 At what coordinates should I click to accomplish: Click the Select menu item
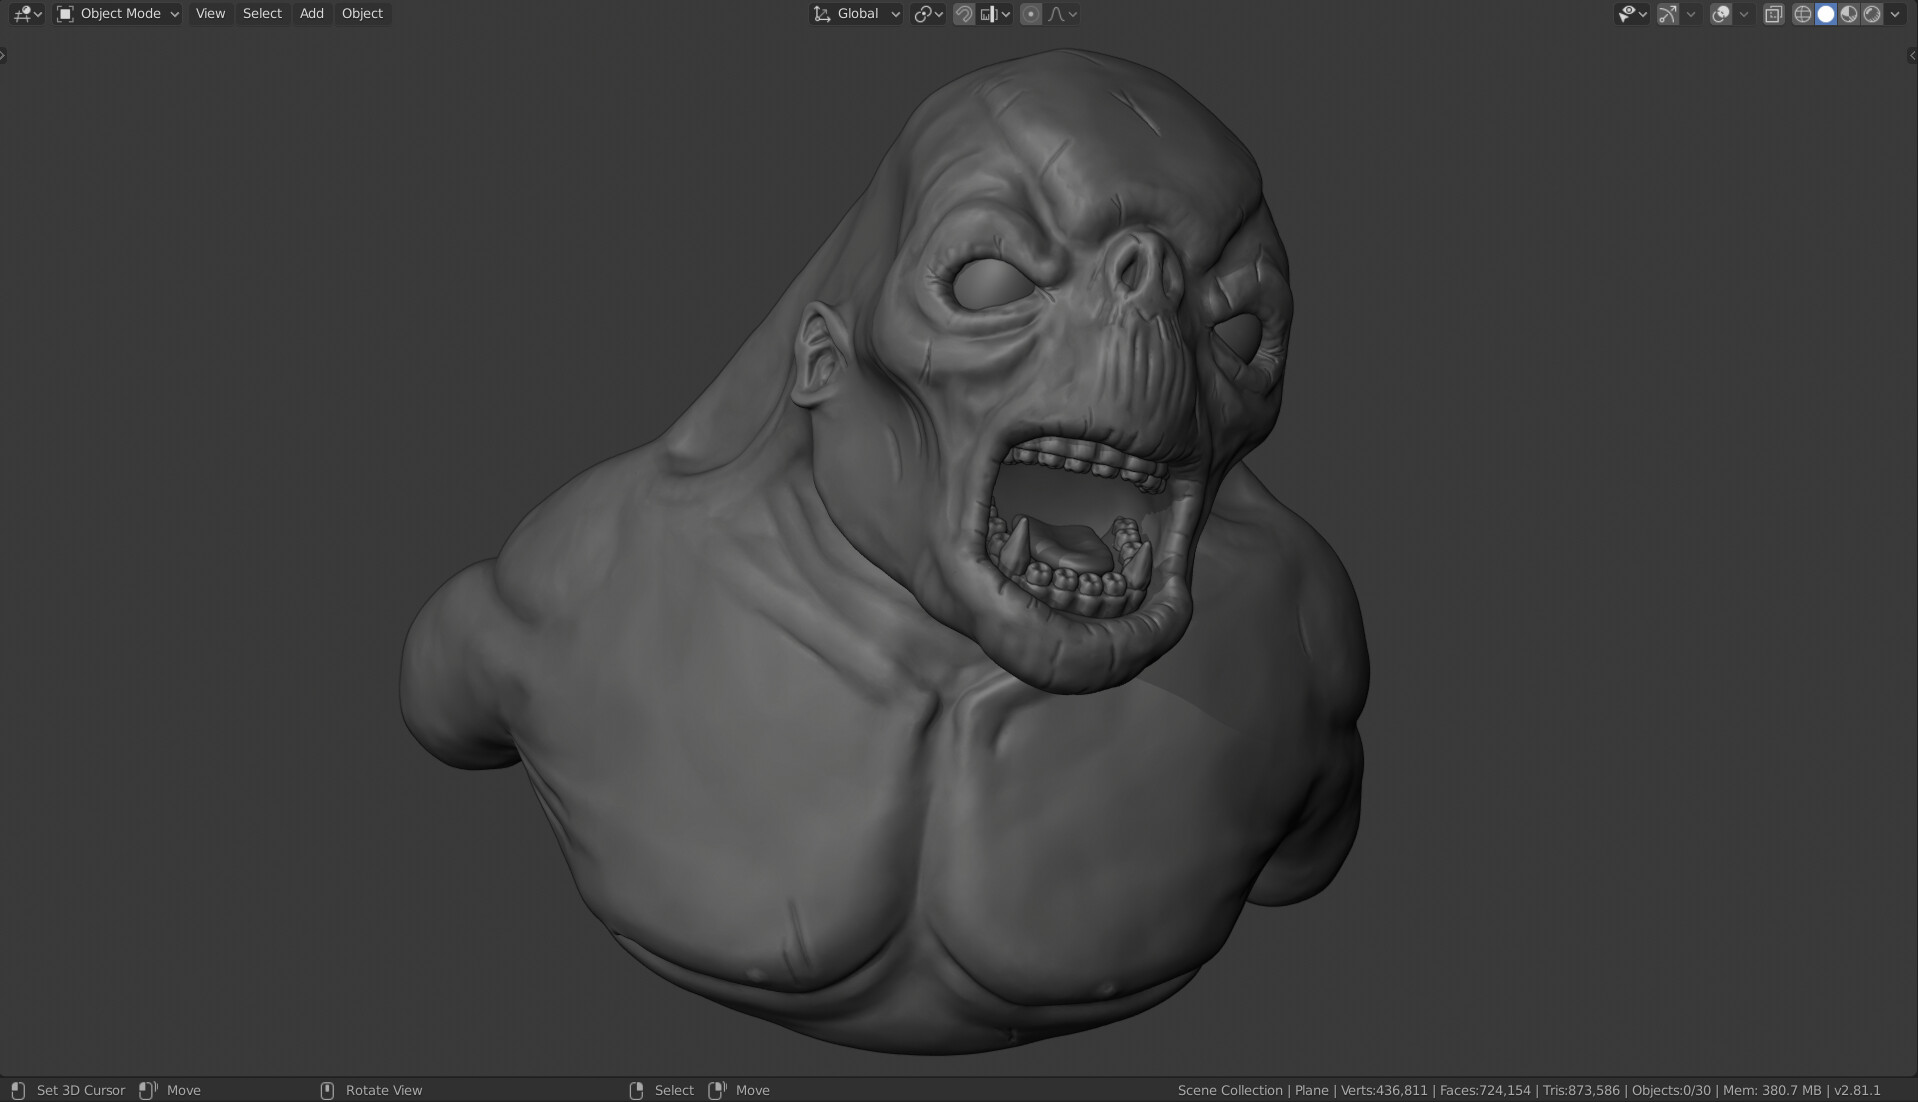[261, 13]
